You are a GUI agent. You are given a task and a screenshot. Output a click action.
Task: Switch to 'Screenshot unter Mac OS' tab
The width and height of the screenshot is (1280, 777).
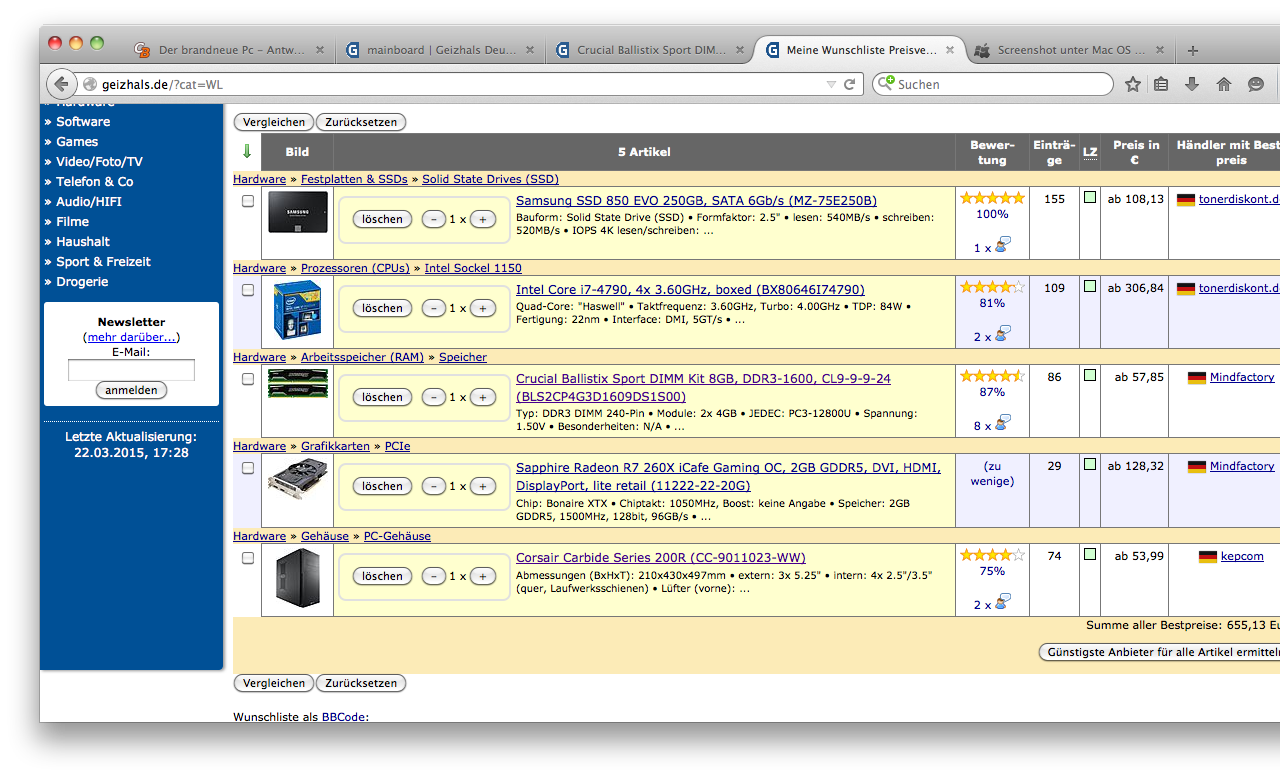(1071, 50)
